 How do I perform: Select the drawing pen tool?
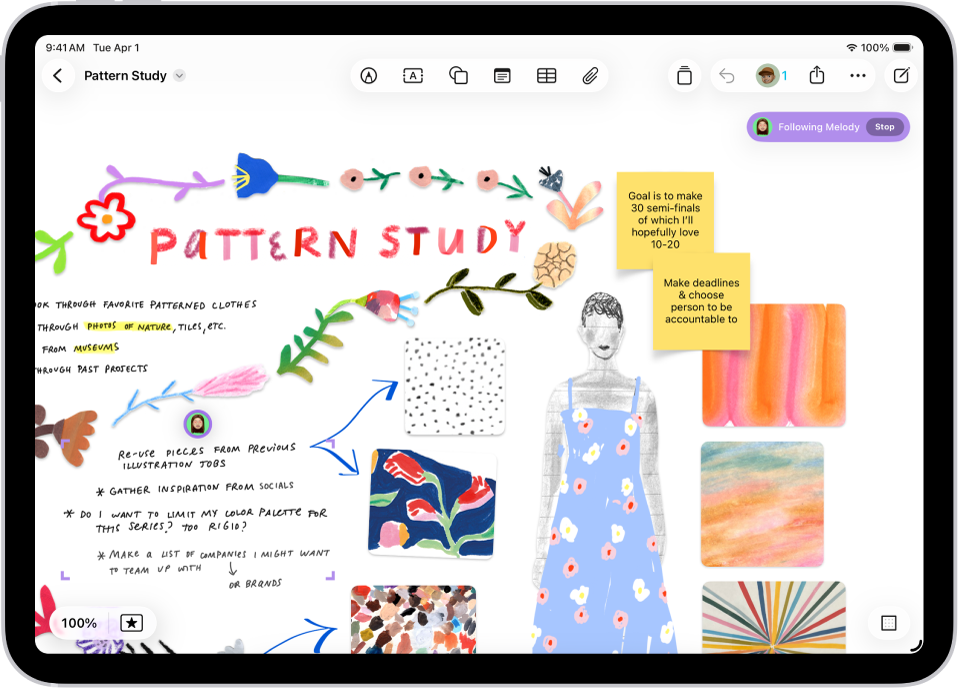[369, 76]
